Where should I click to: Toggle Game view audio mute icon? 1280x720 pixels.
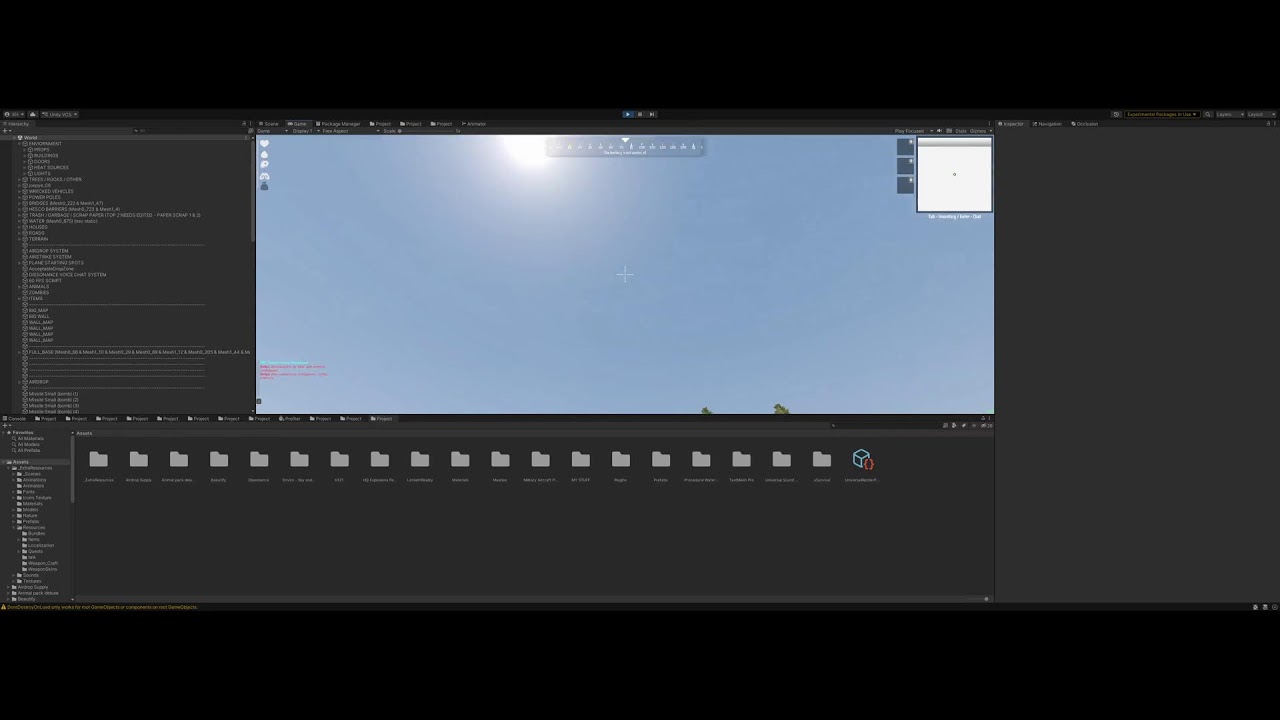point(940,131)
